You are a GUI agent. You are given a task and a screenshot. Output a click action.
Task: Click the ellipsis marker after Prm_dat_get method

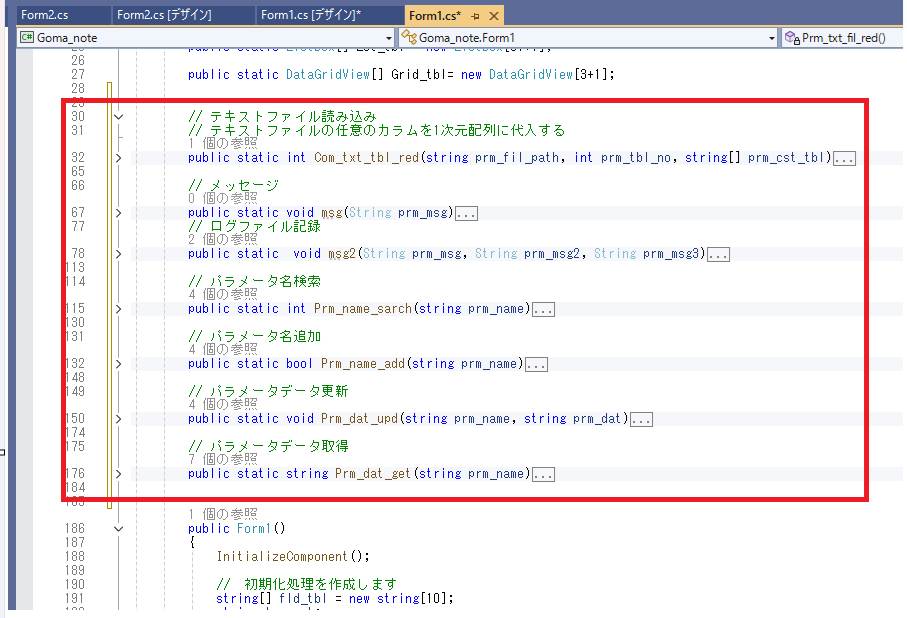click(x=543, y=474)
